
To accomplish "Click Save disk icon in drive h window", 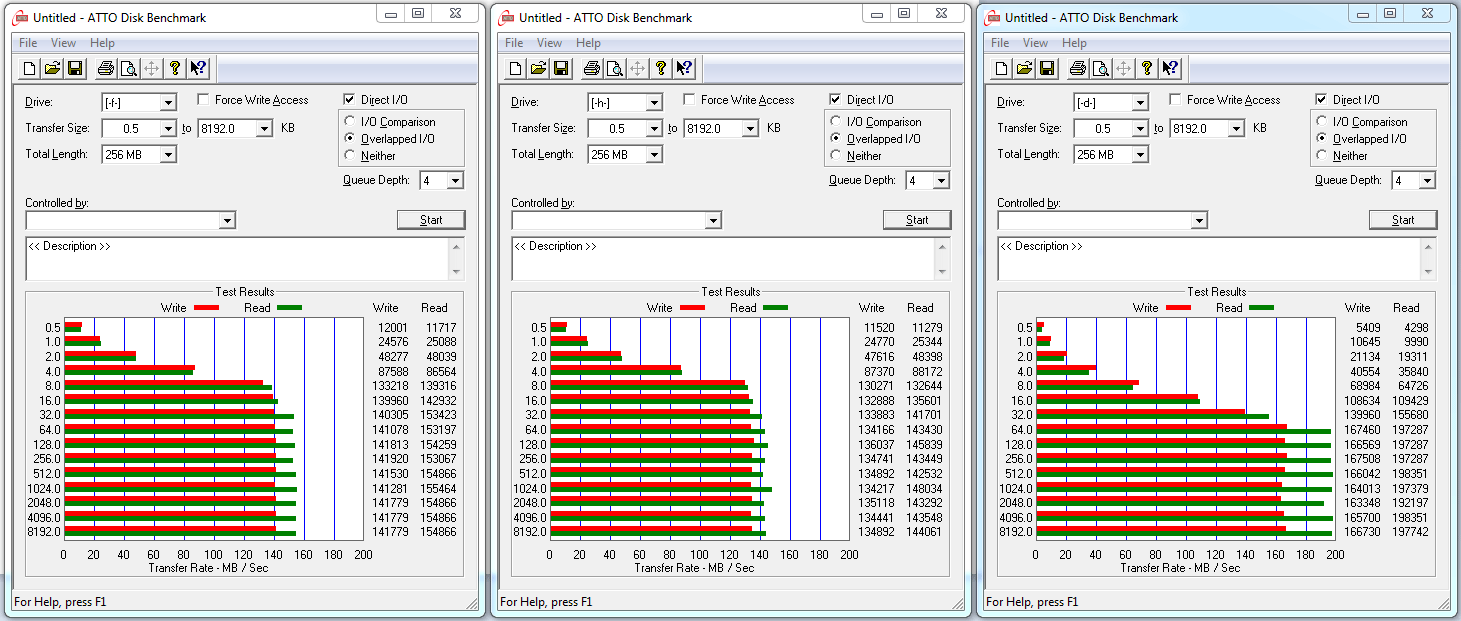I will click(561, 68).
